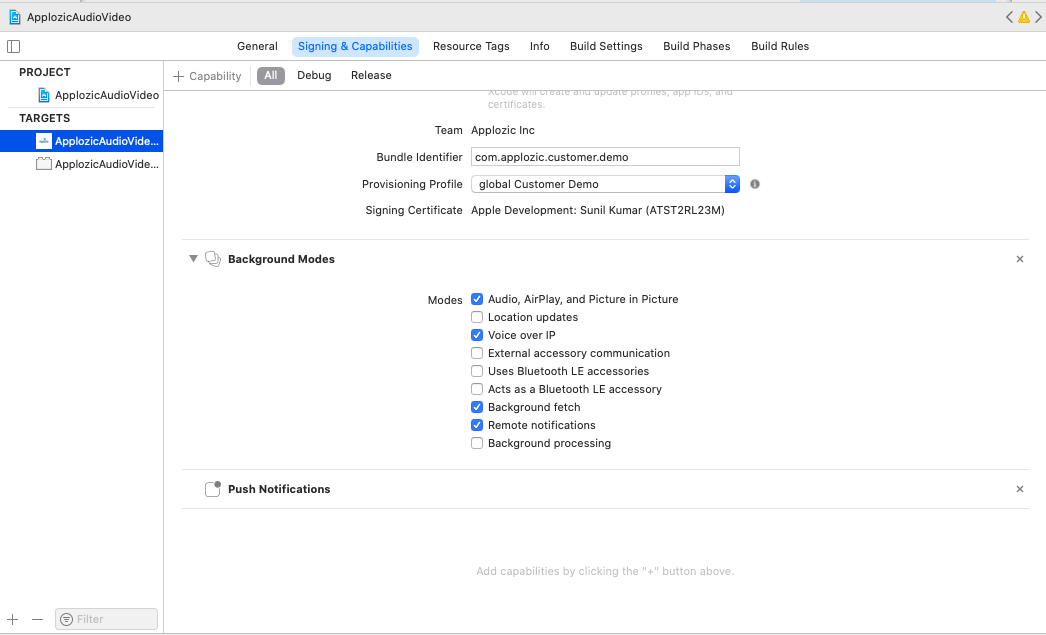Click the Team value Applozic Inc

pos(503,130)
